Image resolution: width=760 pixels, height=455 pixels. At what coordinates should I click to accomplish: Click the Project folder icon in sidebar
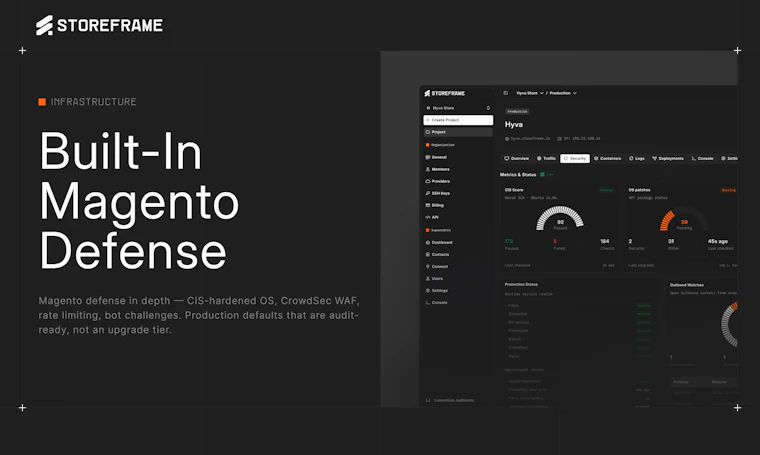click(x=428, y=132)
